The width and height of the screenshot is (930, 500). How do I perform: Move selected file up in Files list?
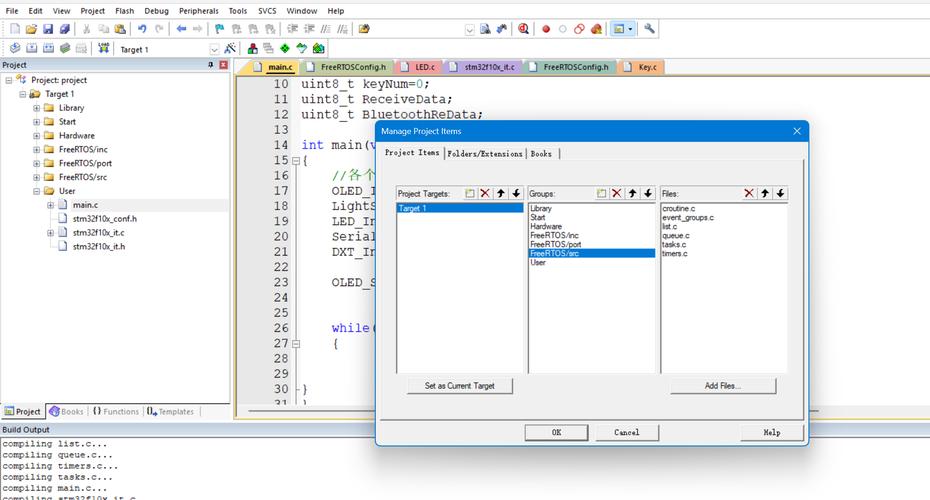(765, 193)
